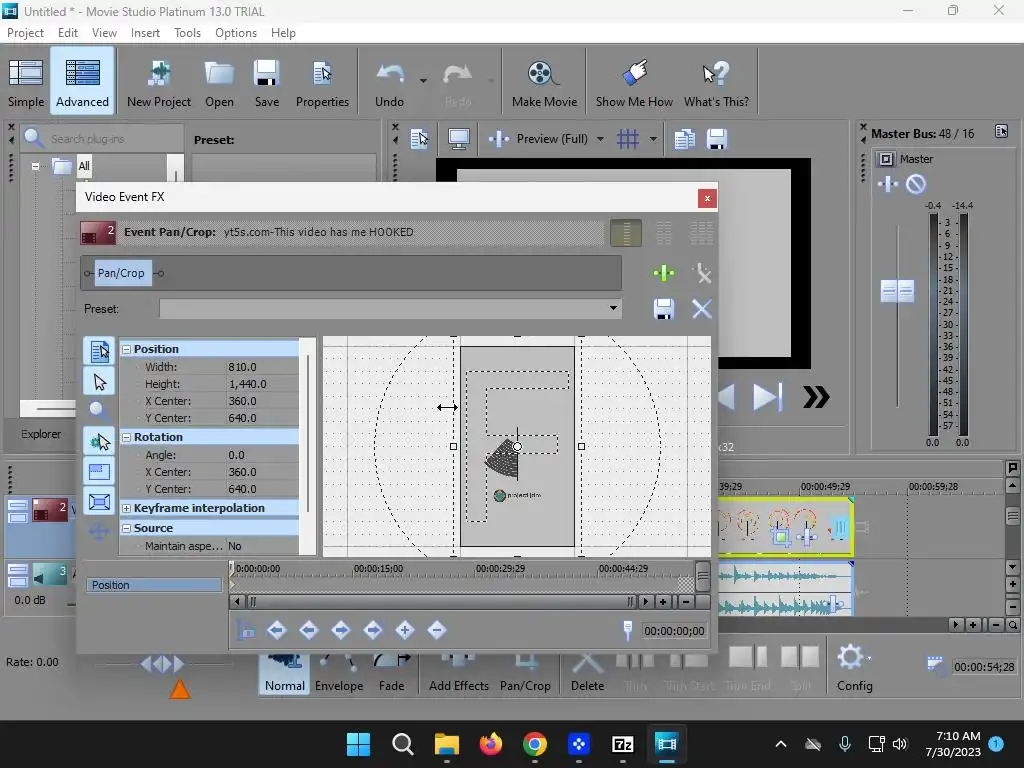The width and height of the screenshot is (1024, 768).
Task: Select the Pan/Crop chain node
Action: click(x=121, y=273)
